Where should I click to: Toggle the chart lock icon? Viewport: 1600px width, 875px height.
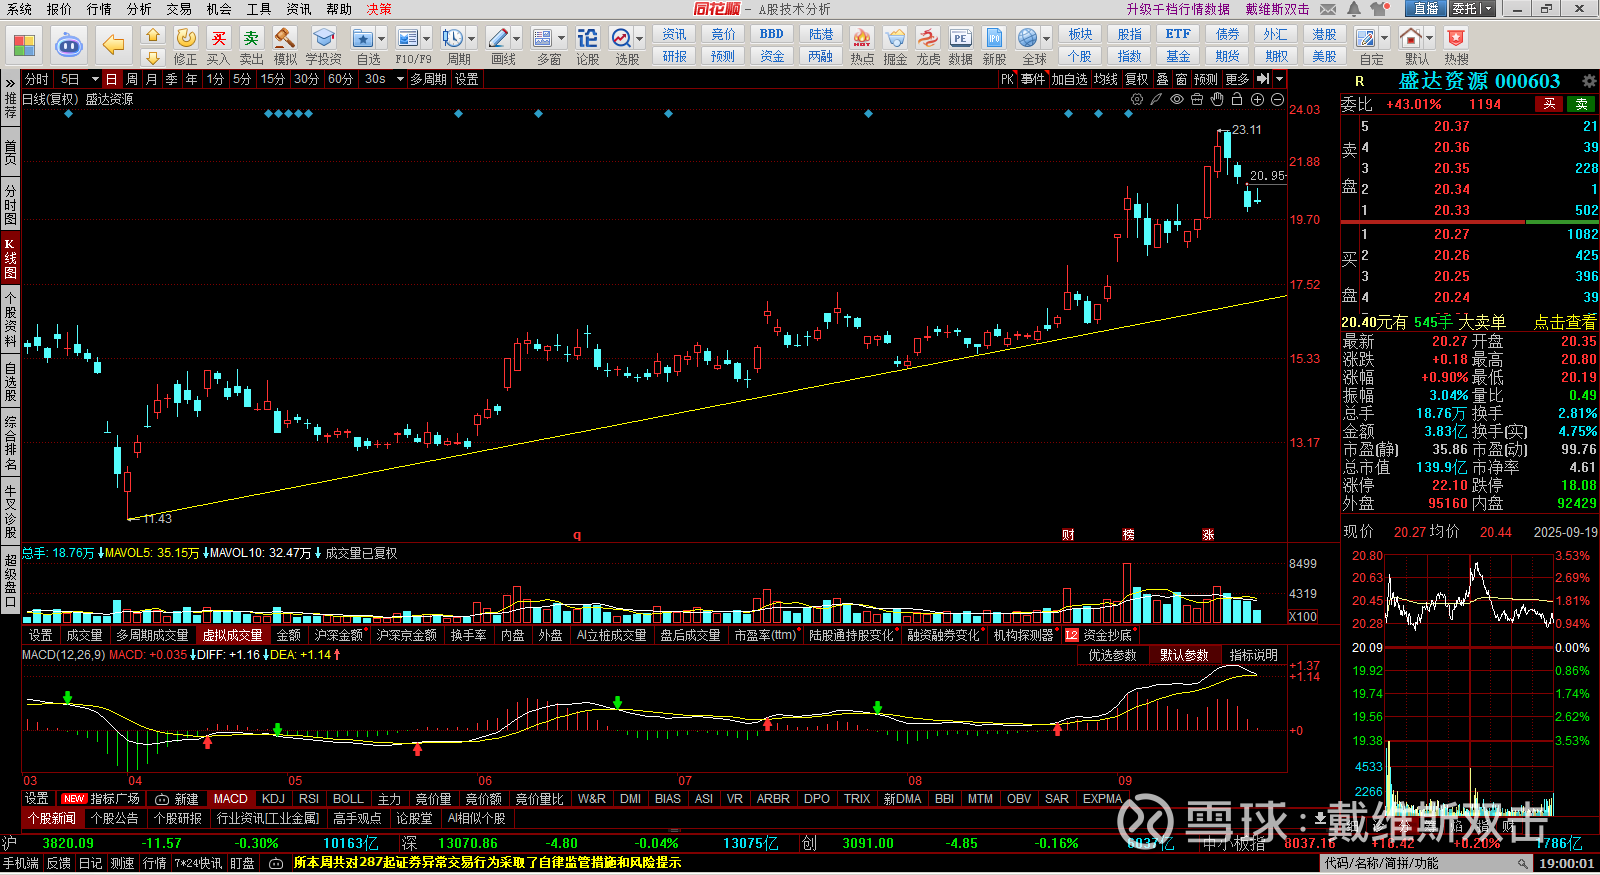(1237, 99)
